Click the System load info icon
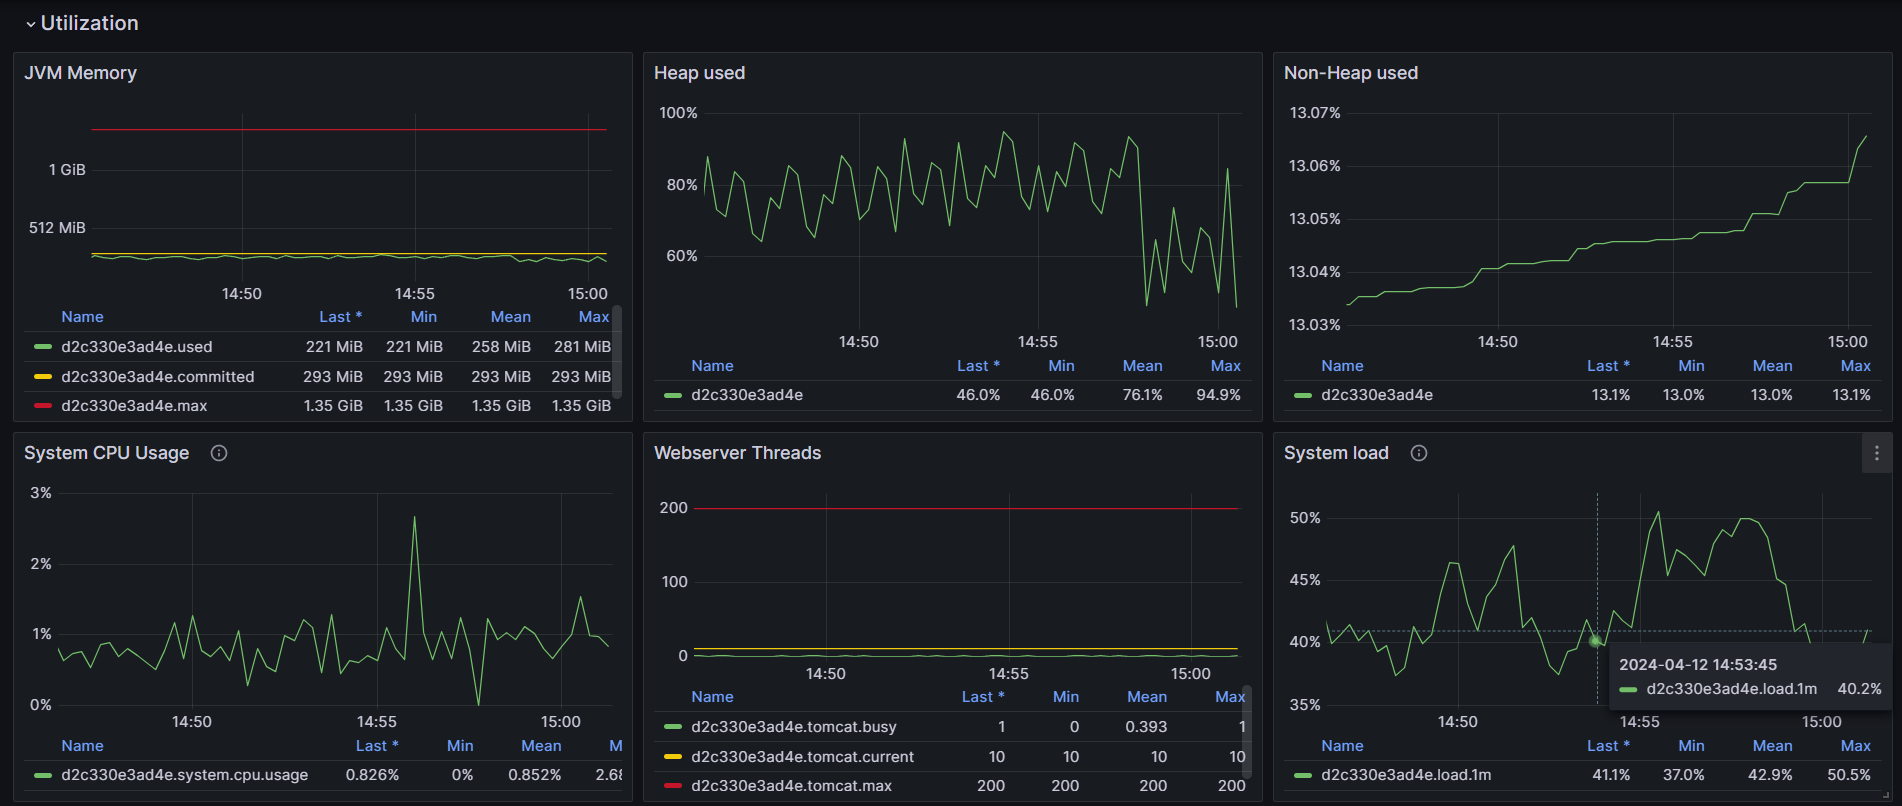 point(1418,453)
